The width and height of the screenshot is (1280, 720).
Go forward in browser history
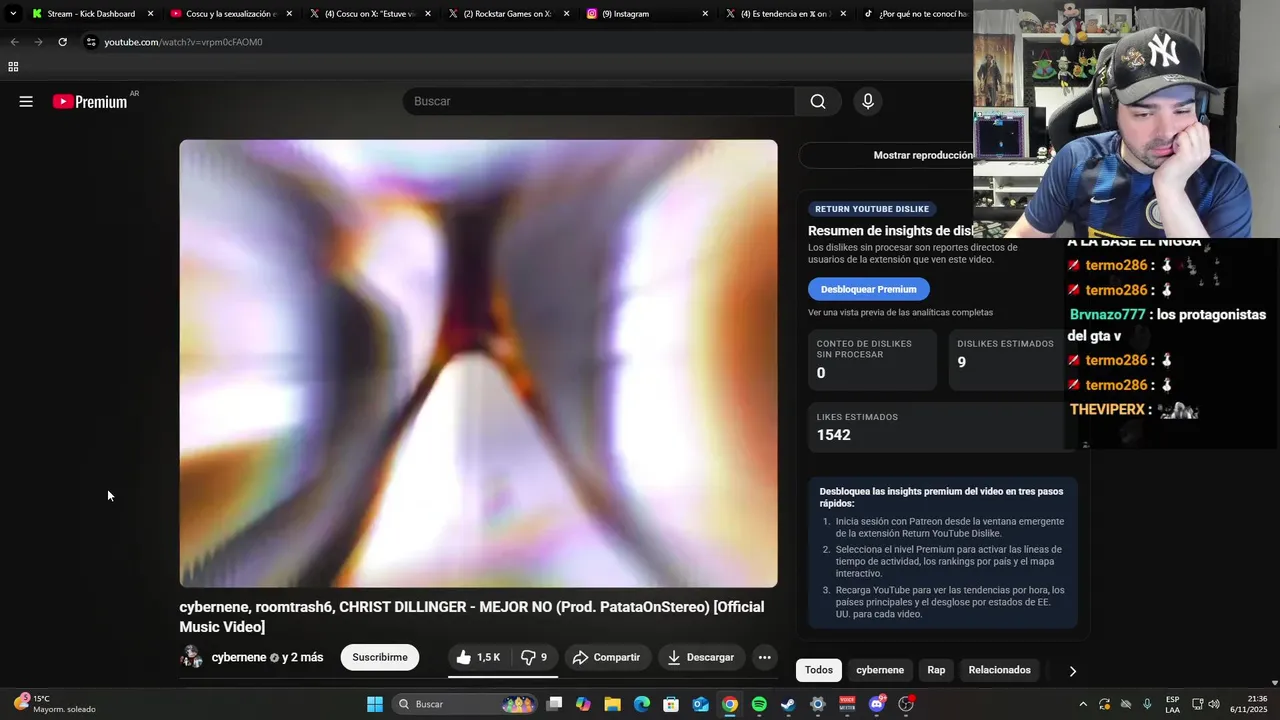pos(38,42)
